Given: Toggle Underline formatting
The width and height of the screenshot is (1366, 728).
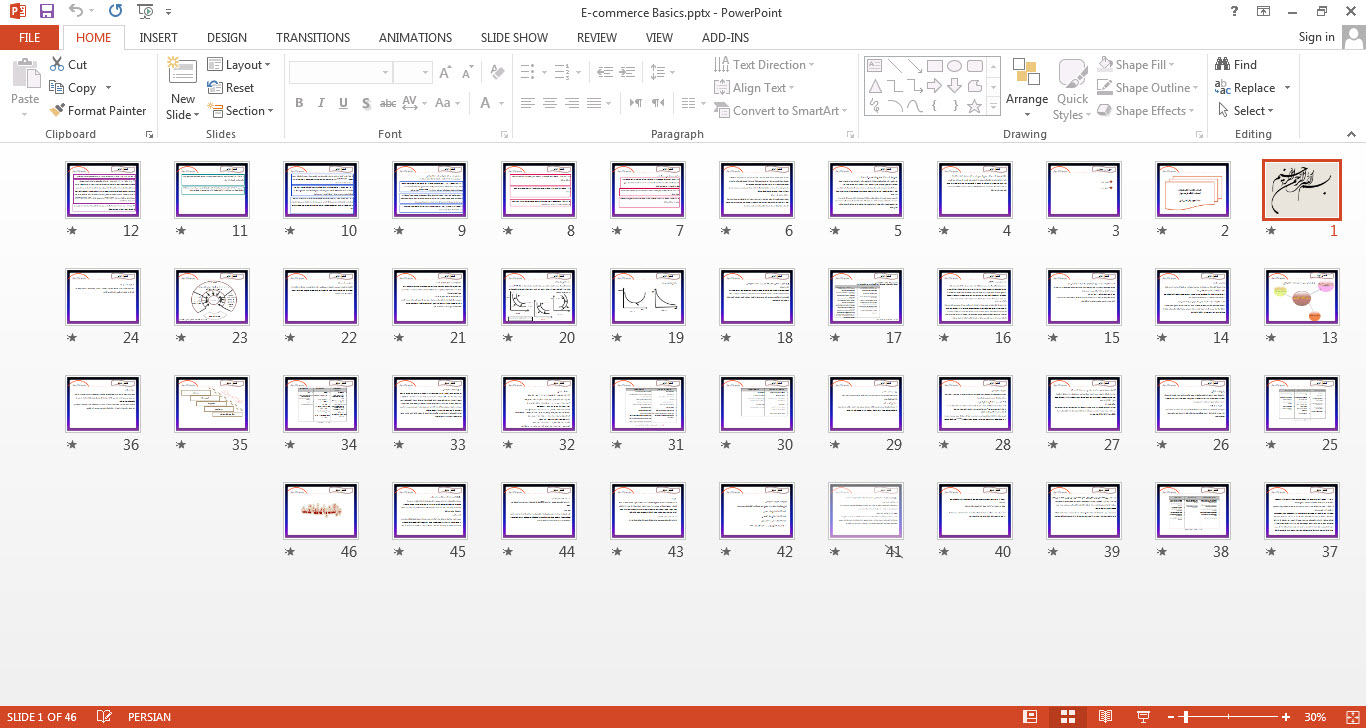Looking at the screenshot, I should point(343,103).
